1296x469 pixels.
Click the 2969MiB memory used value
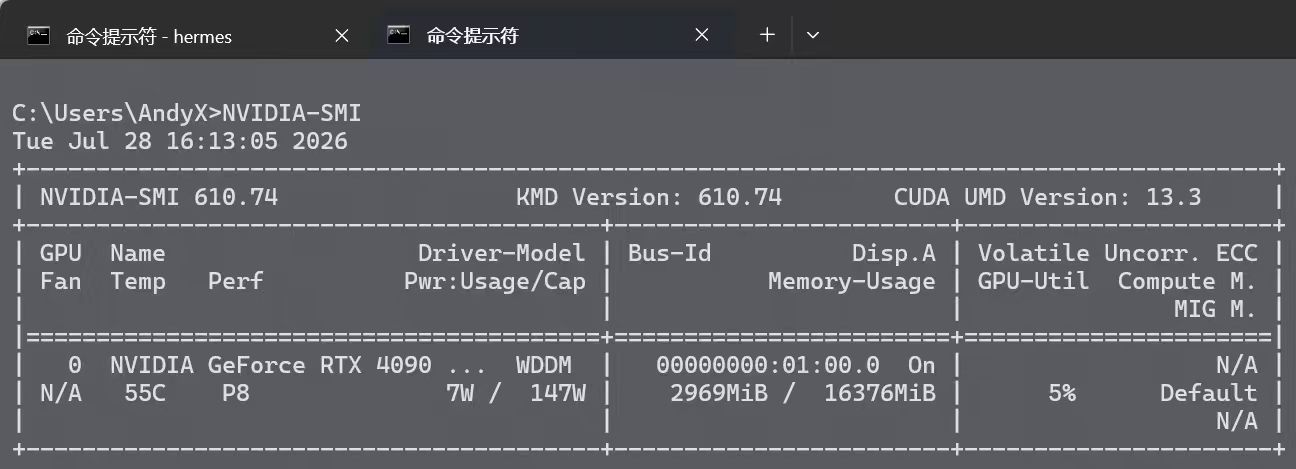point(719,393)
